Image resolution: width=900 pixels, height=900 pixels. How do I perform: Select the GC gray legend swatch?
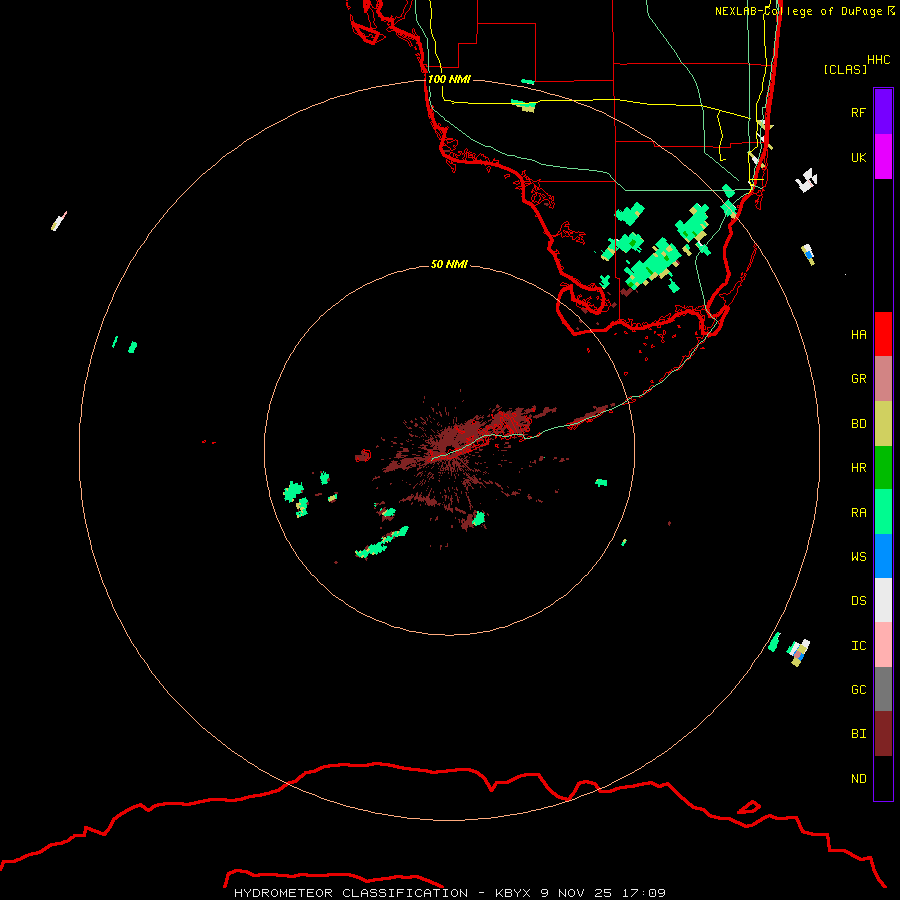coord(883,689)
